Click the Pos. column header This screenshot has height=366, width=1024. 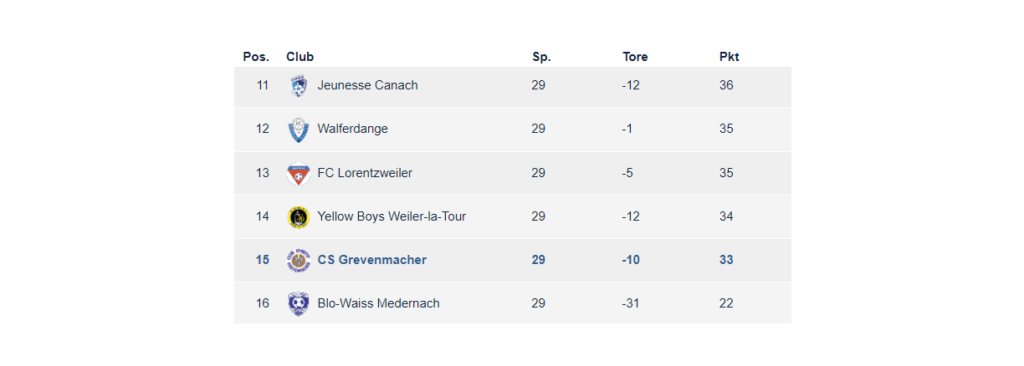(x=256, y=57)
